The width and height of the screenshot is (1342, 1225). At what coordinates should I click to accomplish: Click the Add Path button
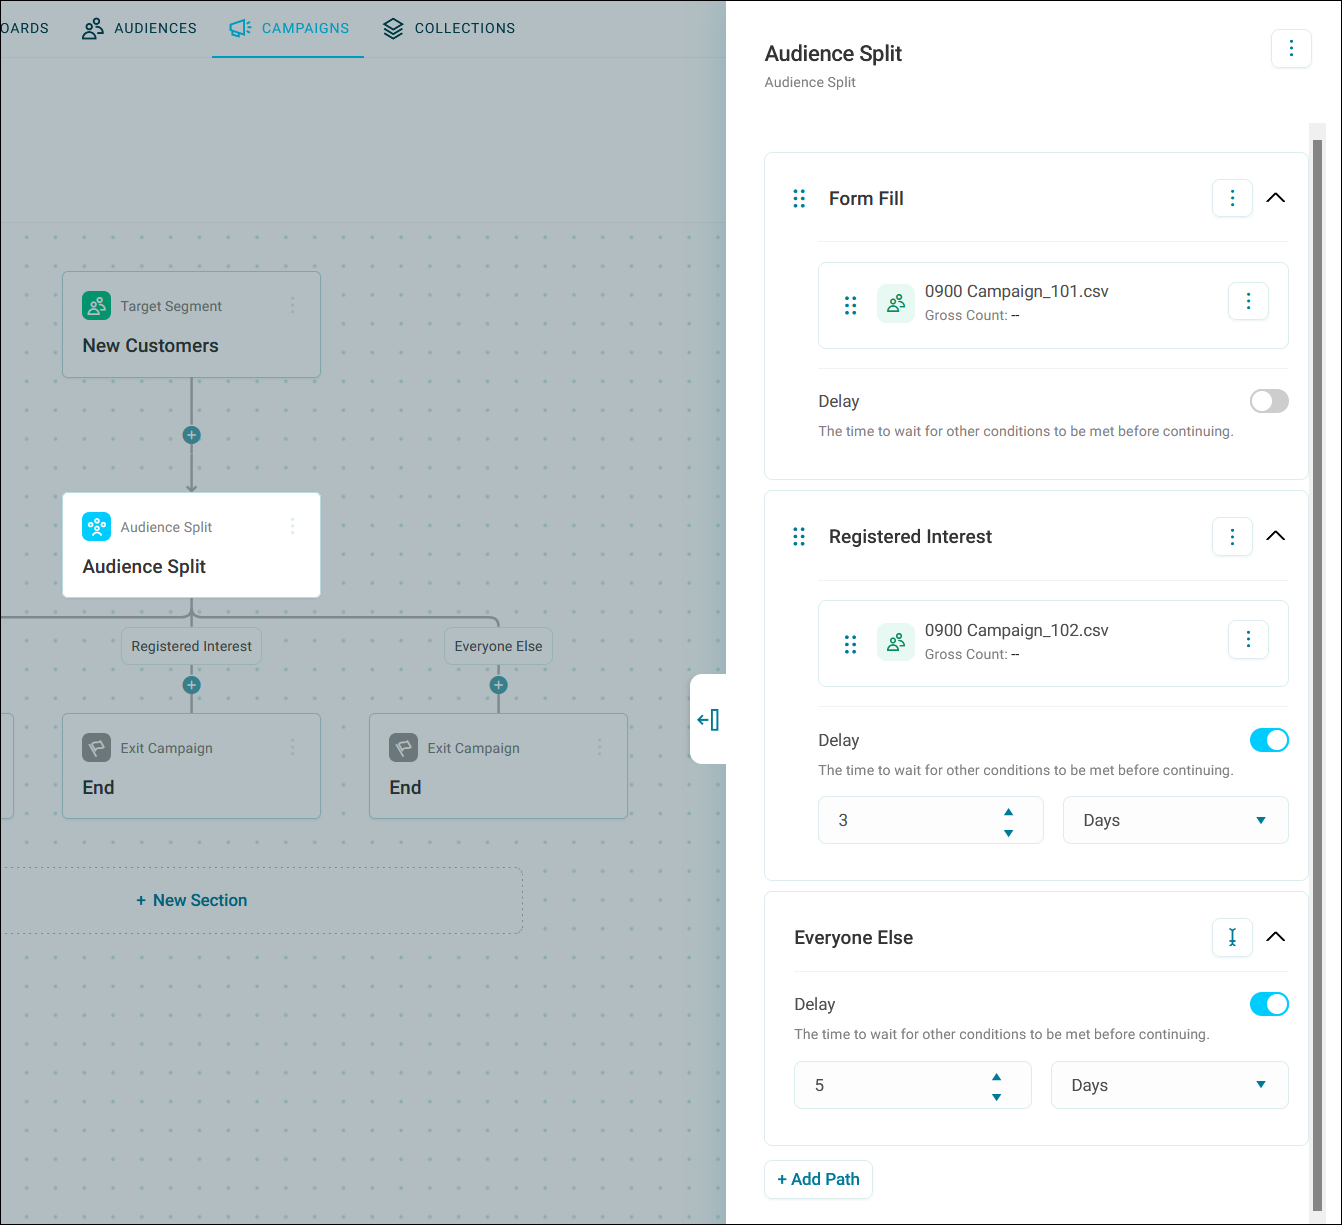818,1179
